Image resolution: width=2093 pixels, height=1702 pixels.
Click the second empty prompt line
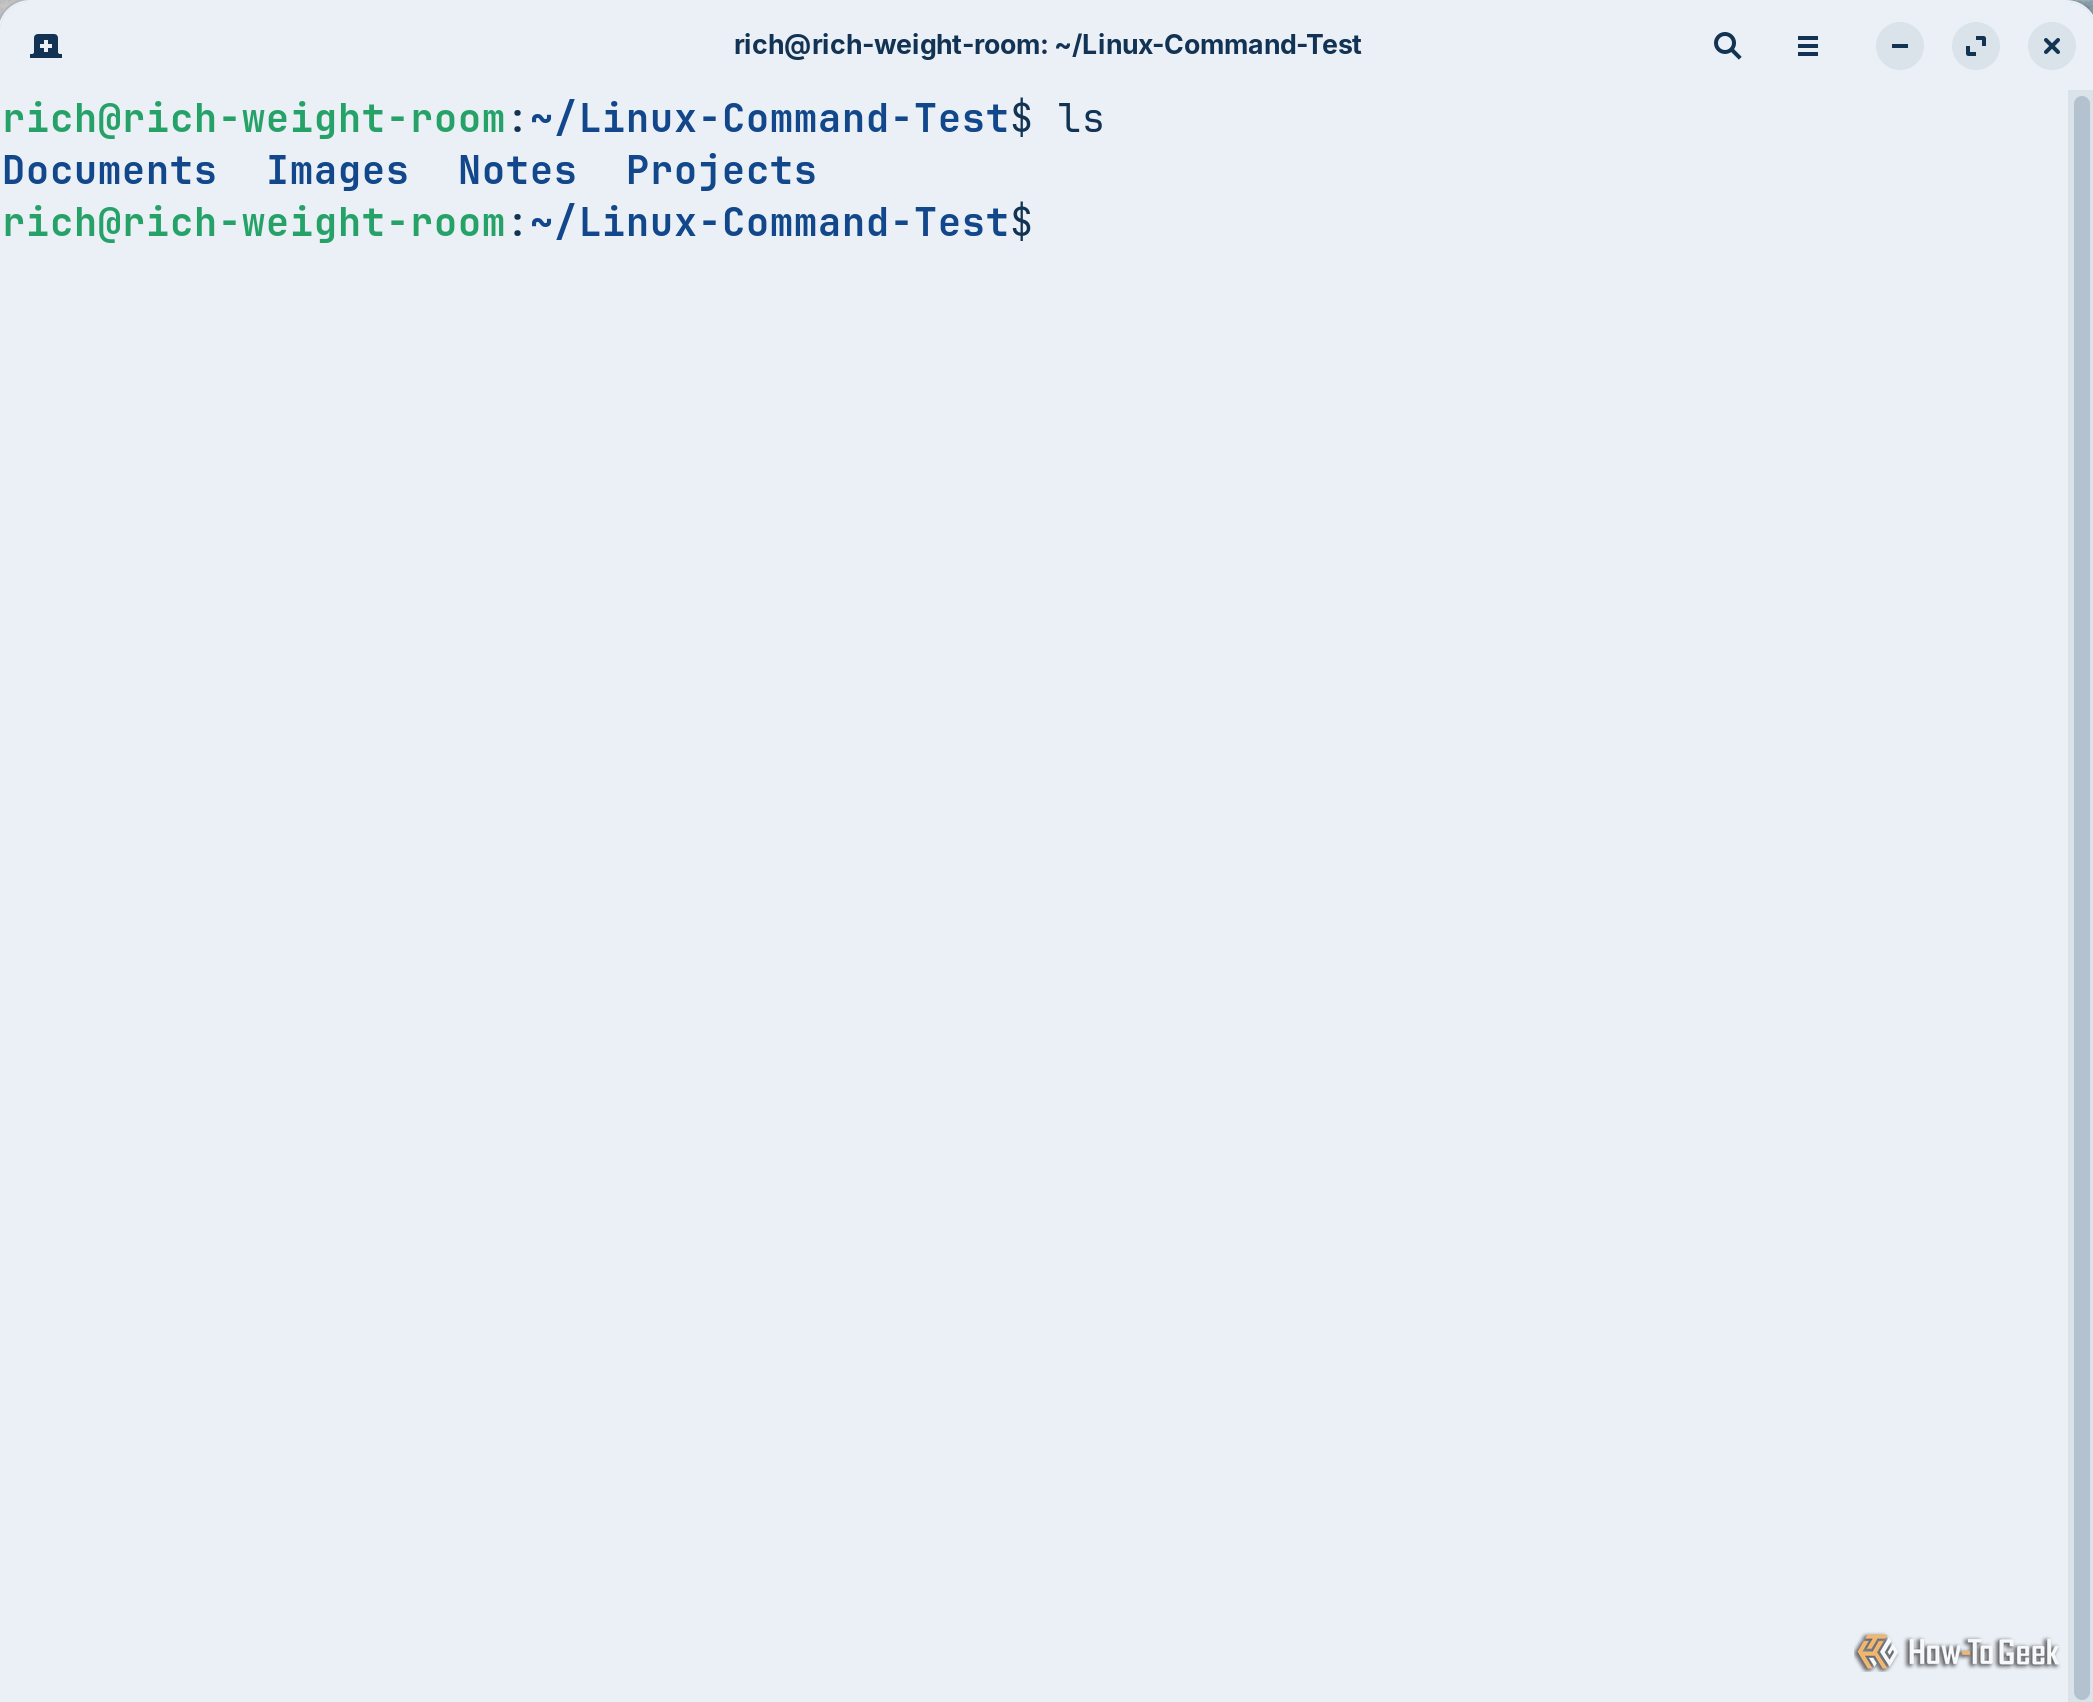(518, 223)
